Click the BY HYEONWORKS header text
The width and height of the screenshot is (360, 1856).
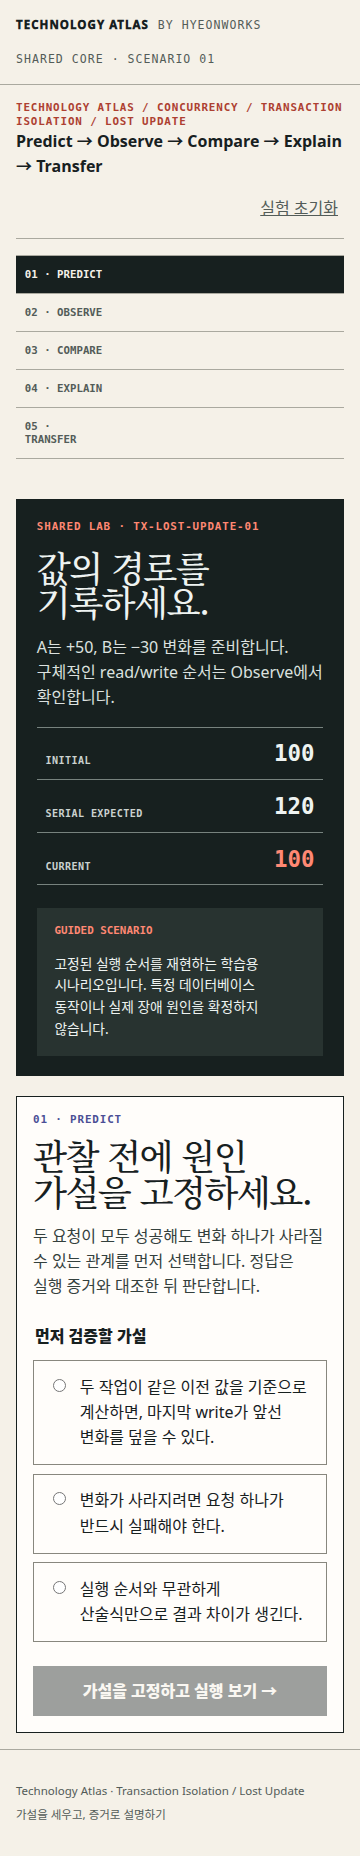[x=209, y=24]
